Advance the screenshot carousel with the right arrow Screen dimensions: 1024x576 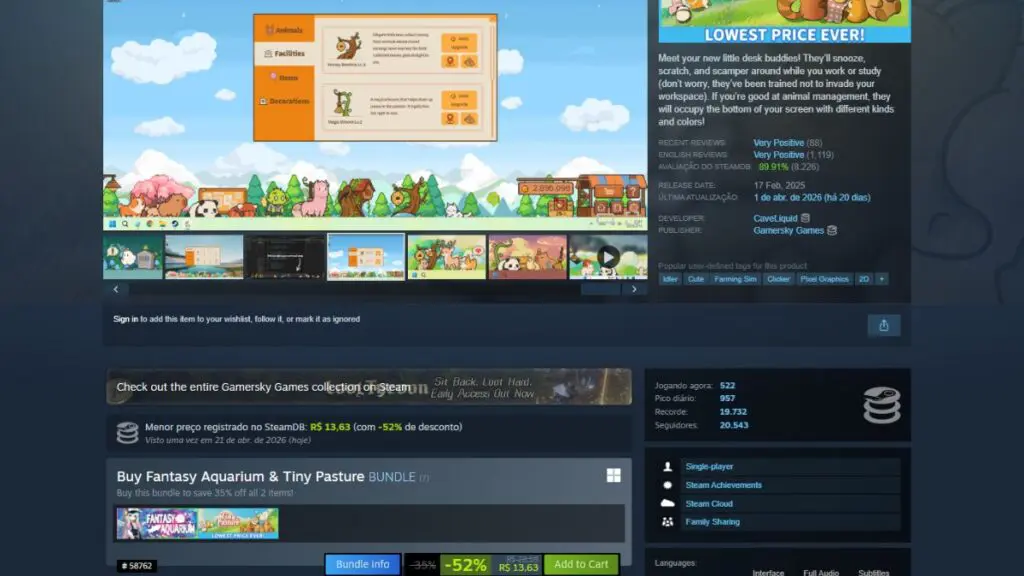634,288
